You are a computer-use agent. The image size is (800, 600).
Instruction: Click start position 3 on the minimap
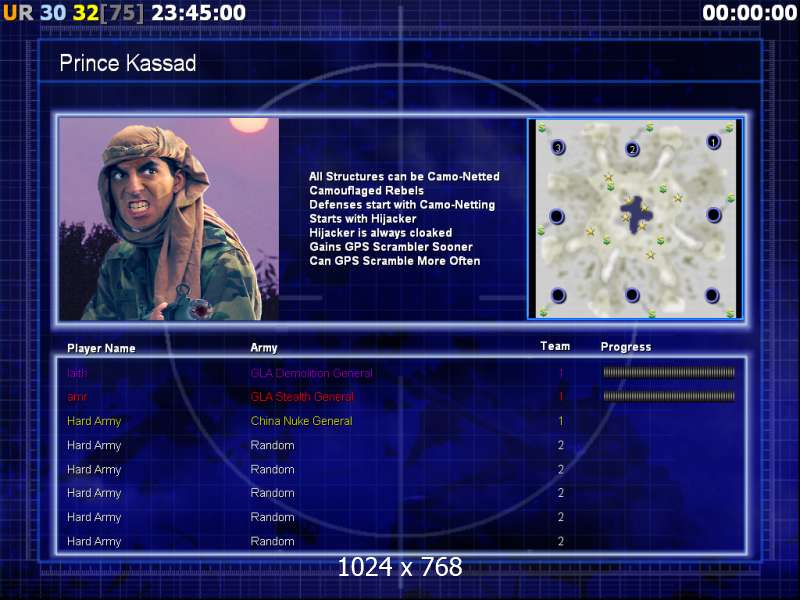pos(558,147)
